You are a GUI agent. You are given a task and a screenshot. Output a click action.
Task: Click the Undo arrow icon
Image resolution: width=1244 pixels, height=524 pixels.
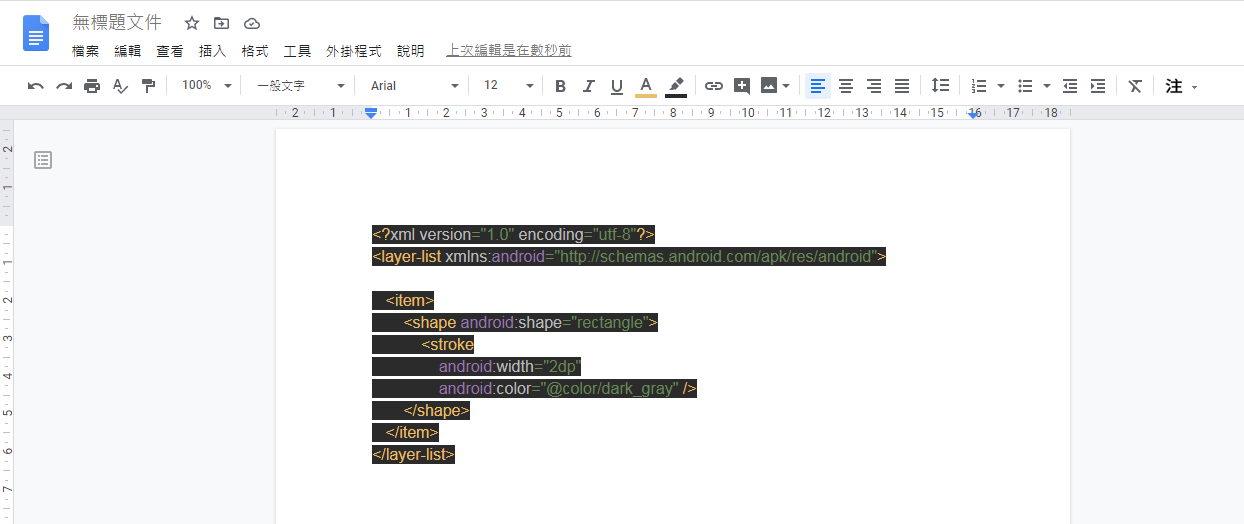(x=36, y=86)
